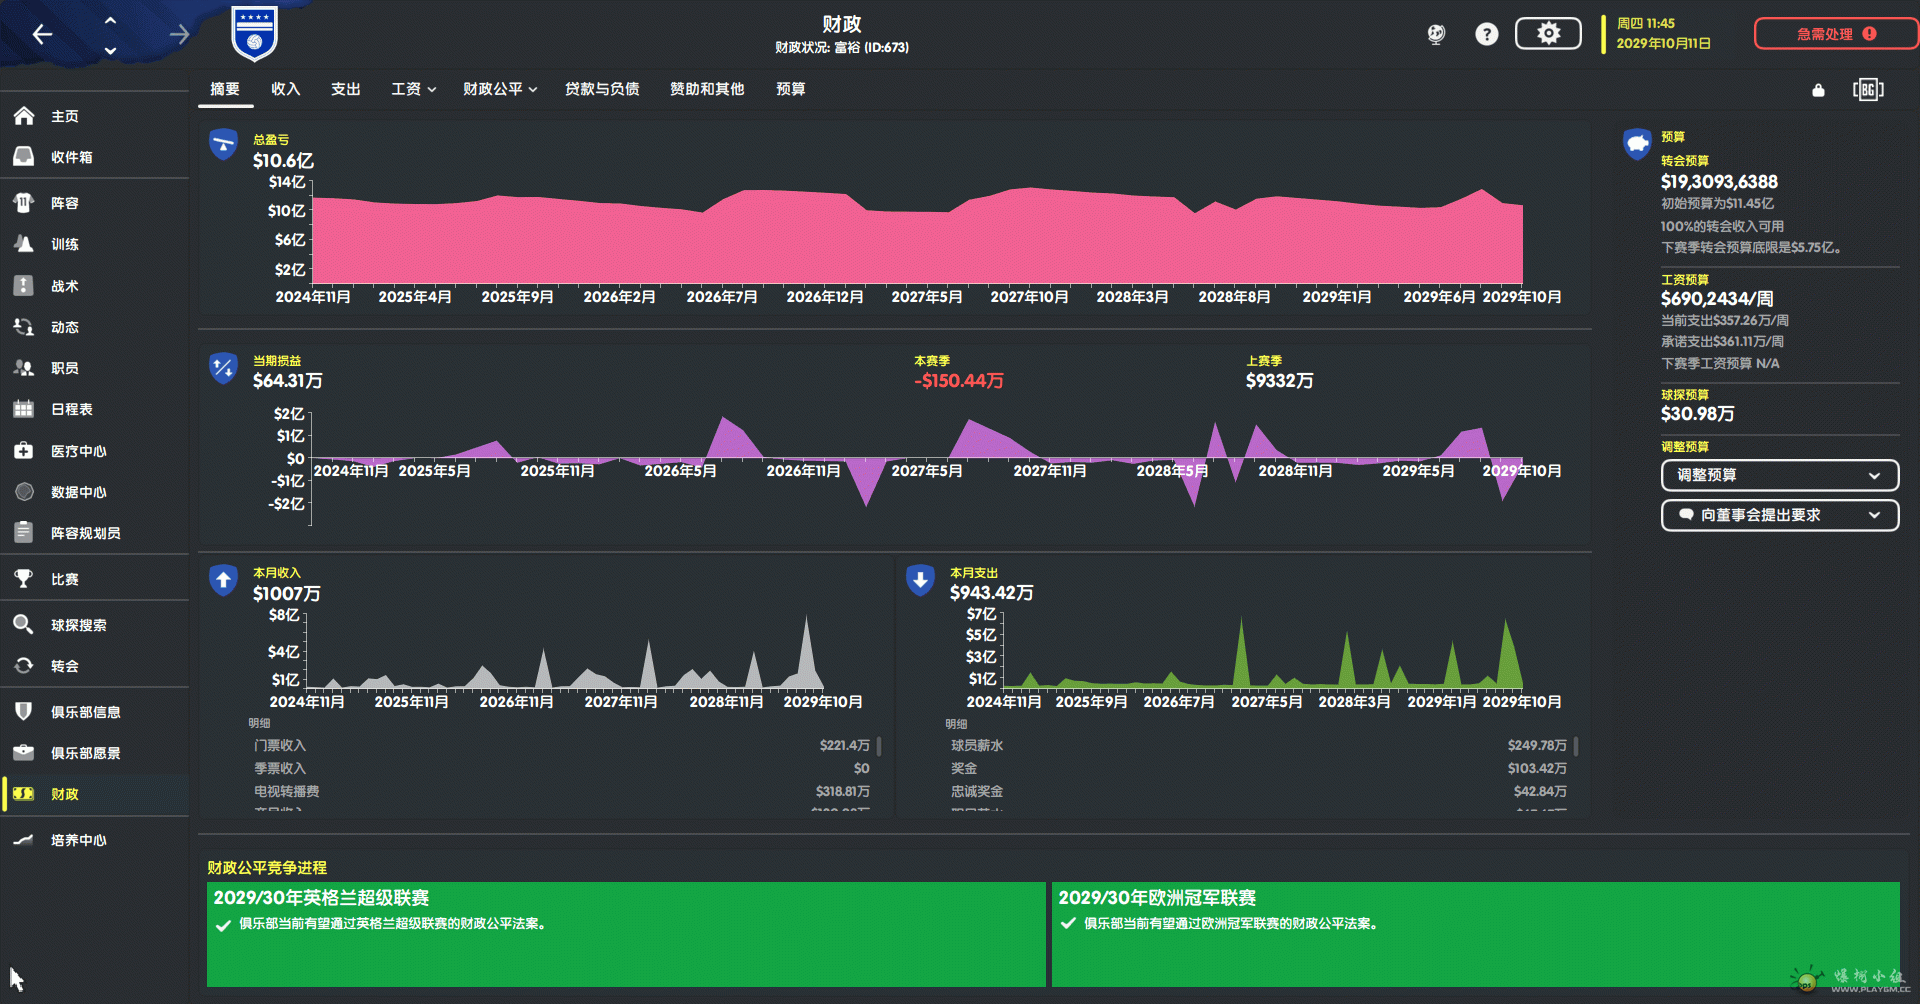Switch to the 支出 tab
Image resolution: width=1920 pixels, height=1004 pixels.
(x=346, y=89)
